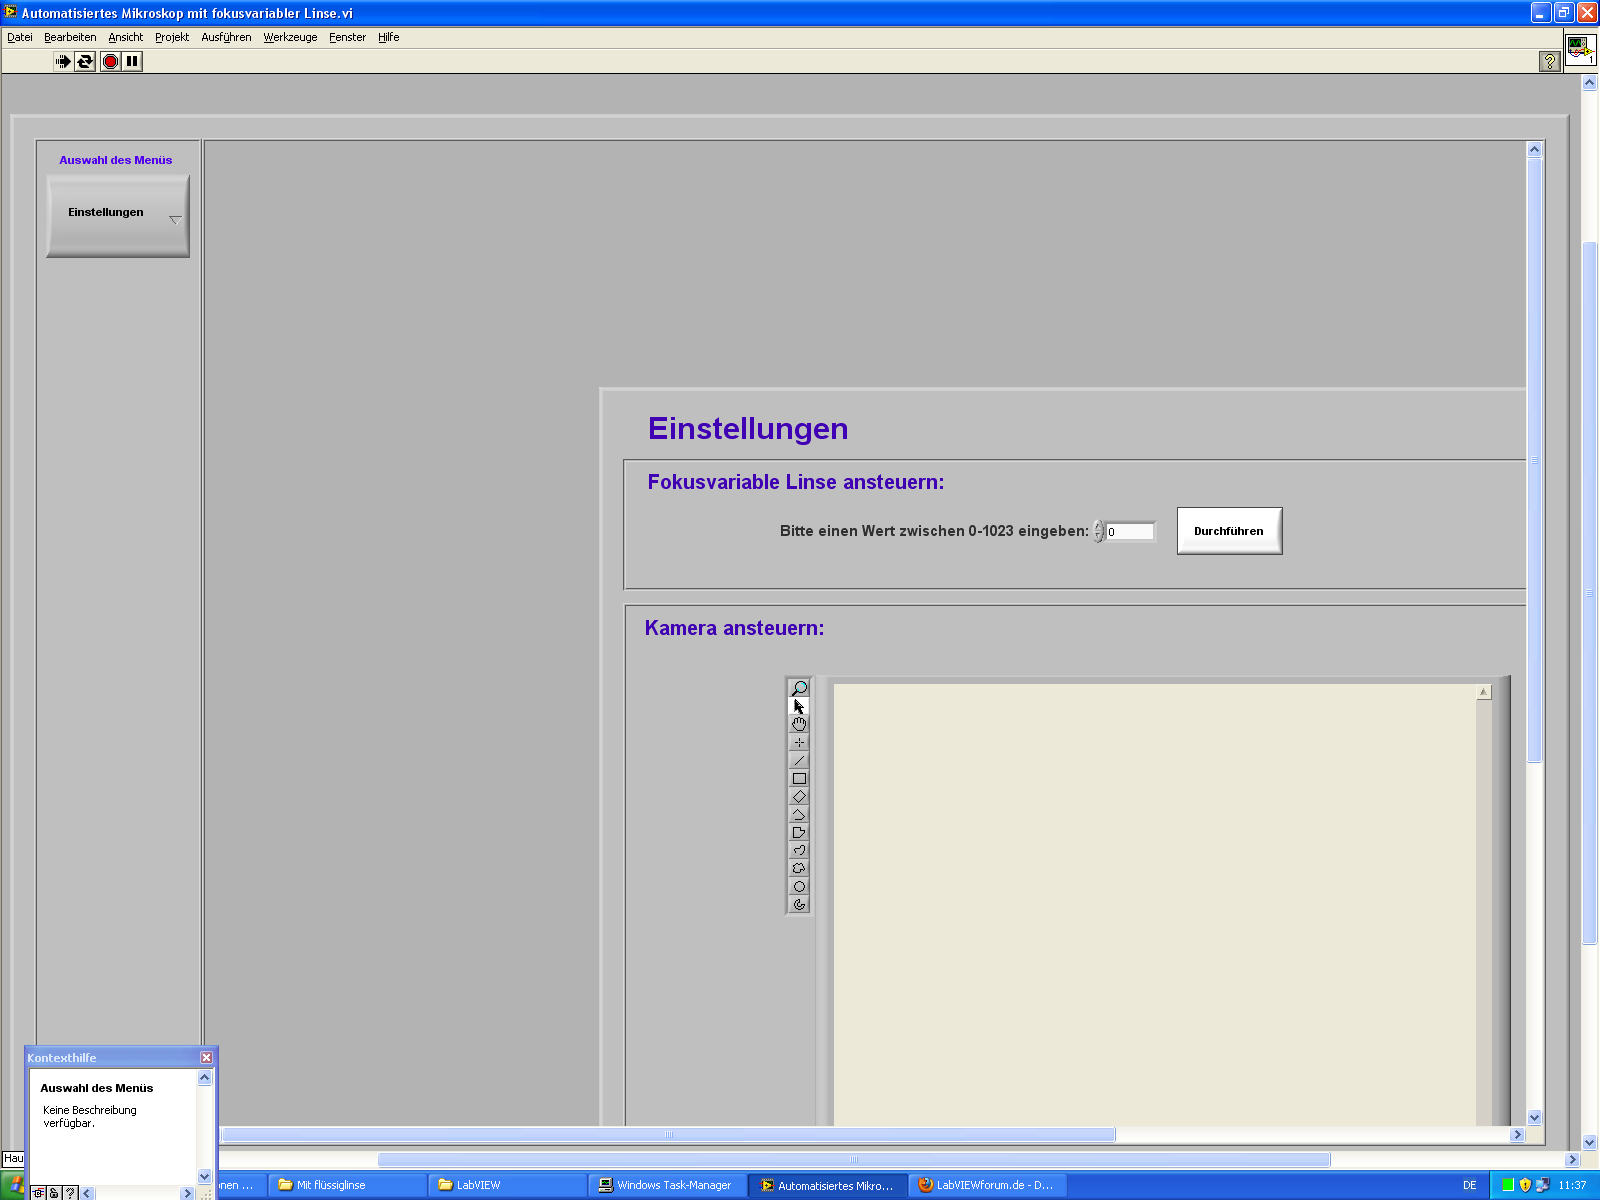This screenshot has width=1600, height=1200.
Task: Pick the Freehand Line tool
Action: pos(799,850)
